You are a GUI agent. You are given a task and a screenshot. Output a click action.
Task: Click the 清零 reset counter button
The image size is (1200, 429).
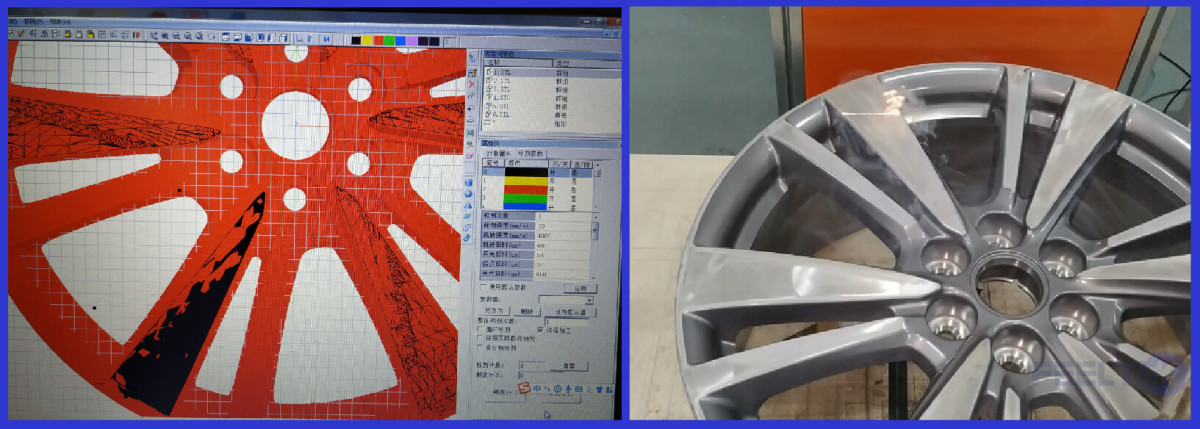(569, 366)
